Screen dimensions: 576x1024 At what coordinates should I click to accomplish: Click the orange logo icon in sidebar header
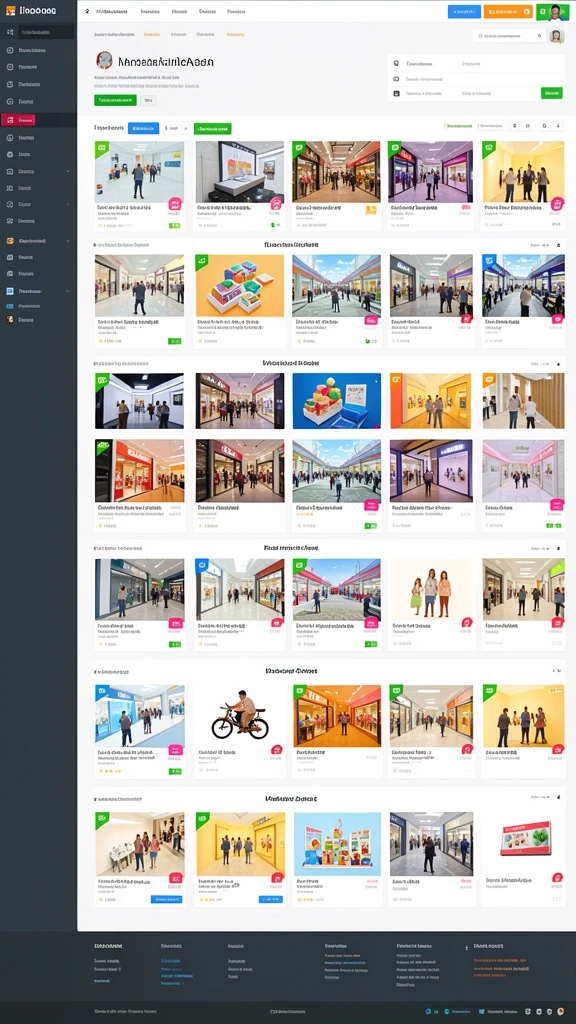pos(10,10)
